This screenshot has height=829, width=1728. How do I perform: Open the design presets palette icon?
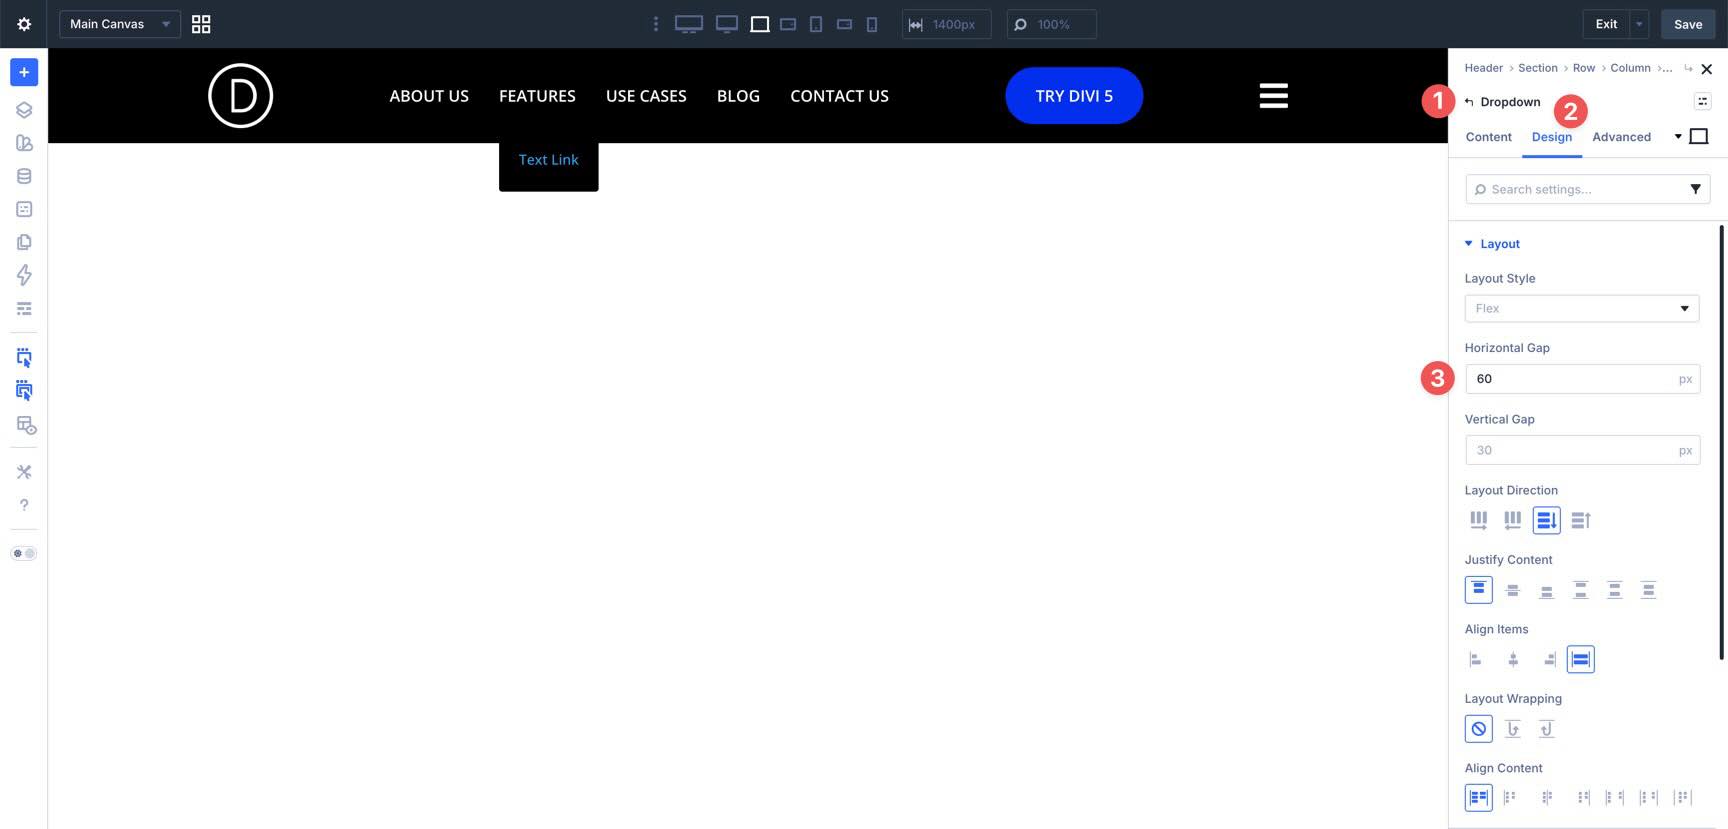(24, 143)
